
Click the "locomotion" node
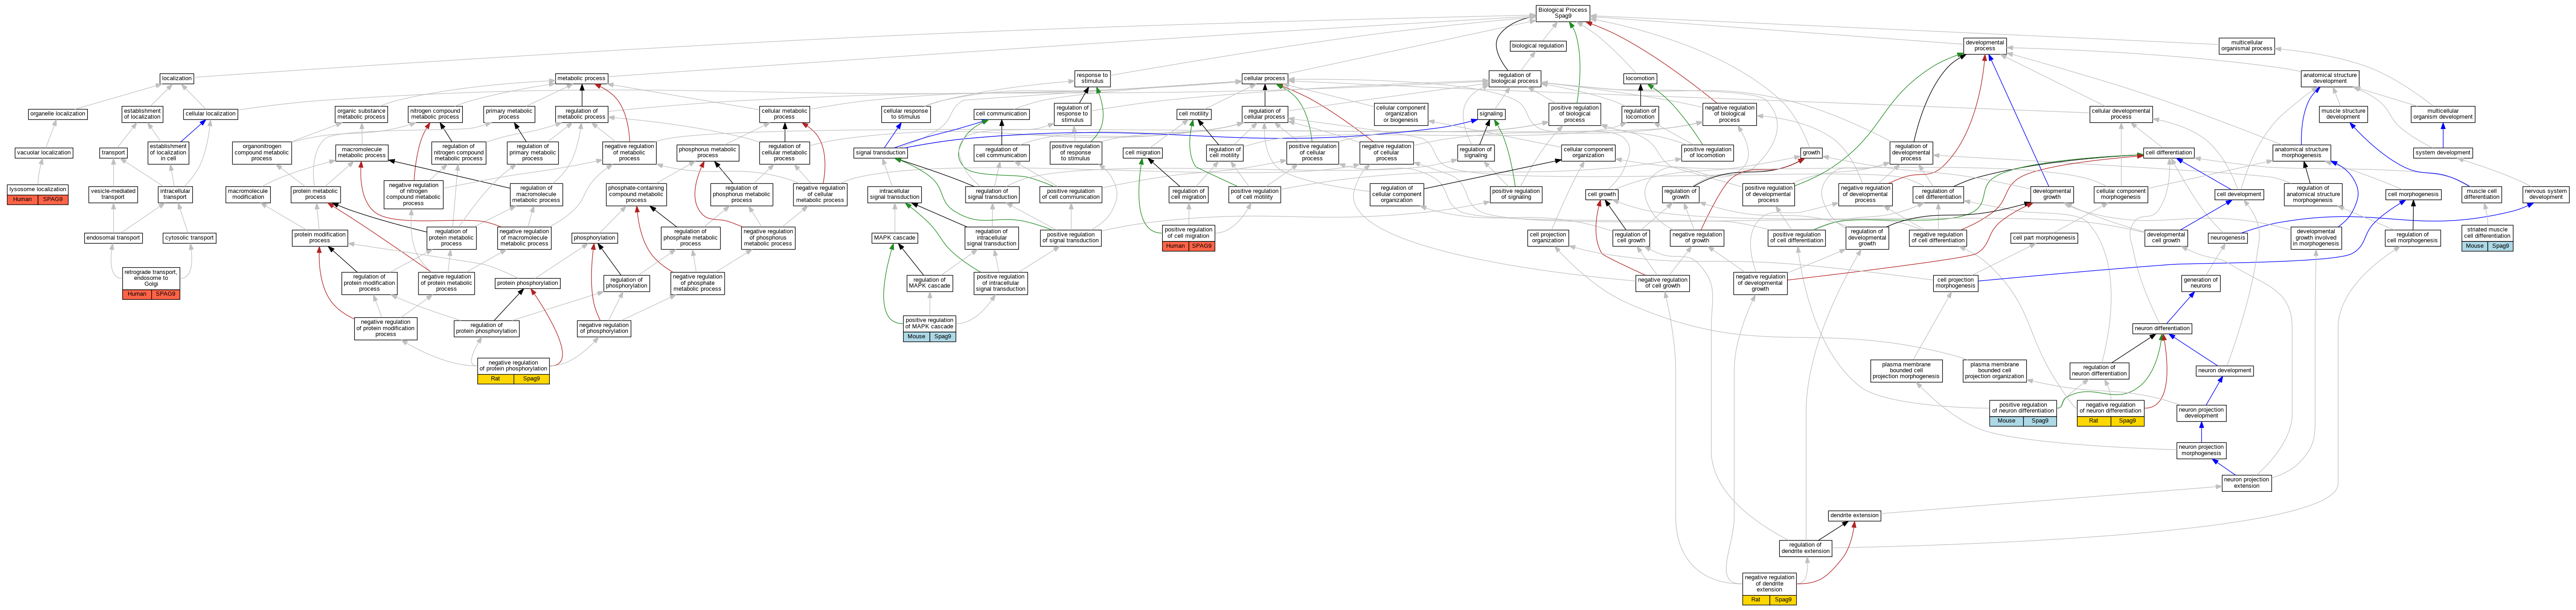click(x=1640, y=78)
